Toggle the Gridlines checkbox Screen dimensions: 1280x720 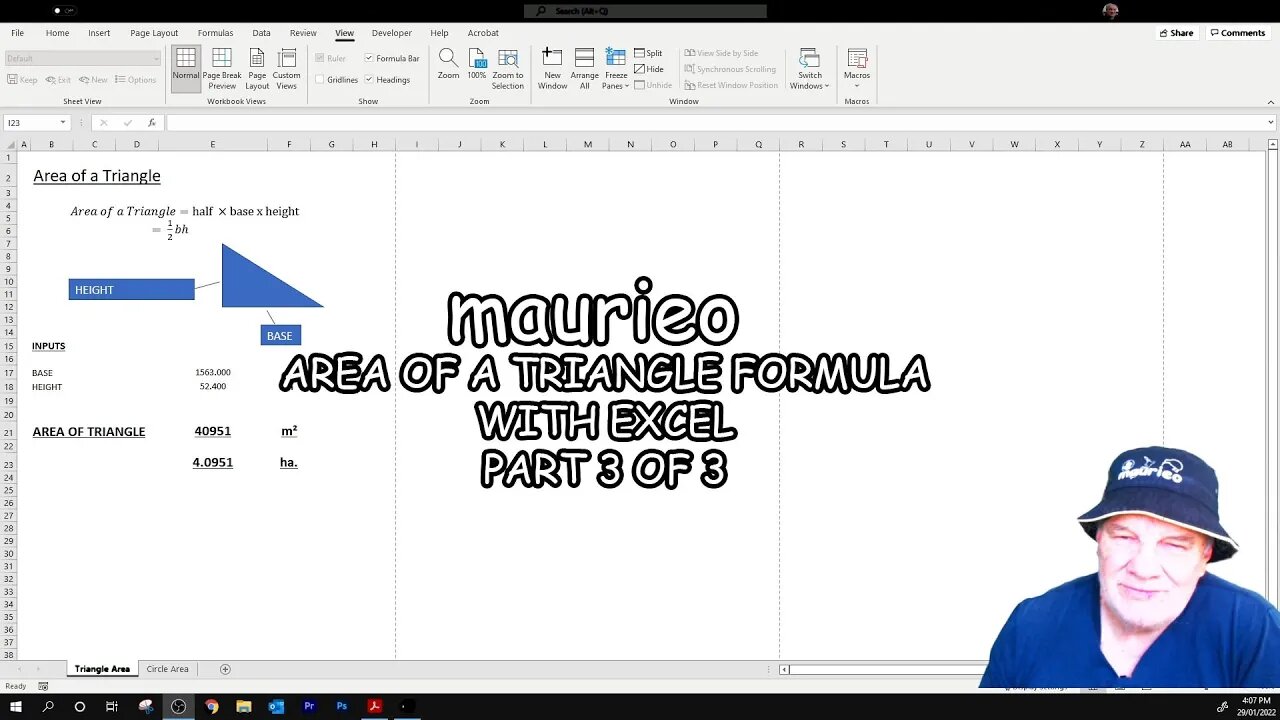pyautogui.click(x=336, y=80)
